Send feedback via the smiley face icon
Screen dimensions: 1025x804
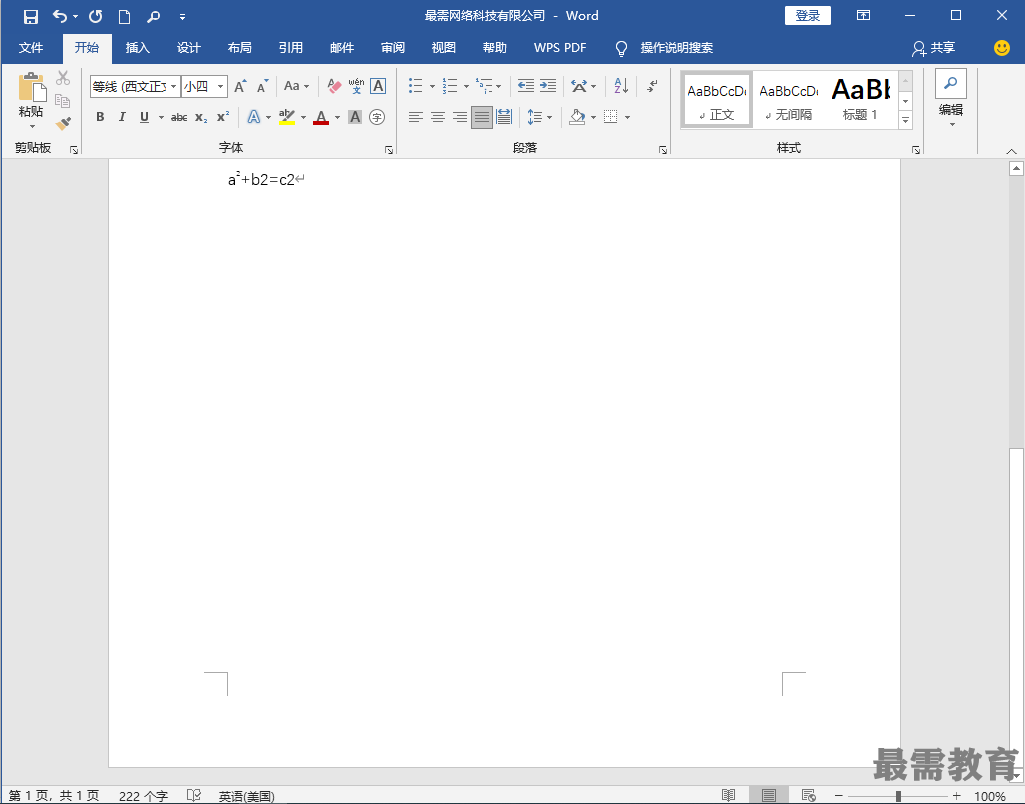pos(1001,48)
